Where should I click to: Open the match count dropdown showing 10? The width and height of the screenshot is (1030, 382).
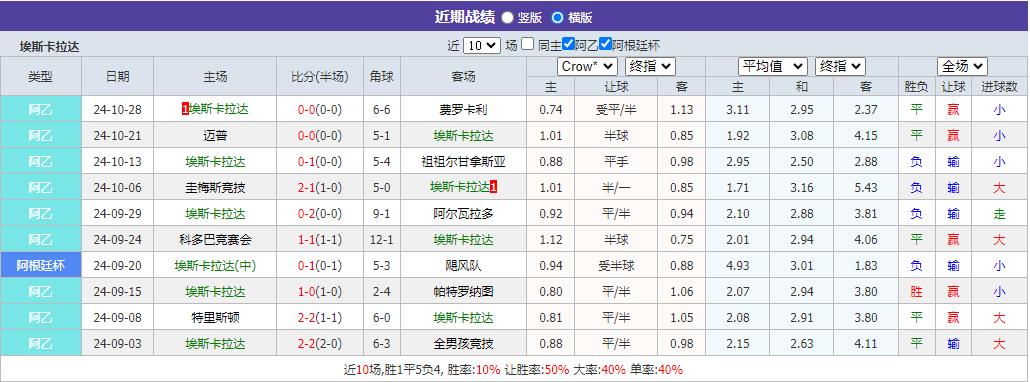coord(481,45)
